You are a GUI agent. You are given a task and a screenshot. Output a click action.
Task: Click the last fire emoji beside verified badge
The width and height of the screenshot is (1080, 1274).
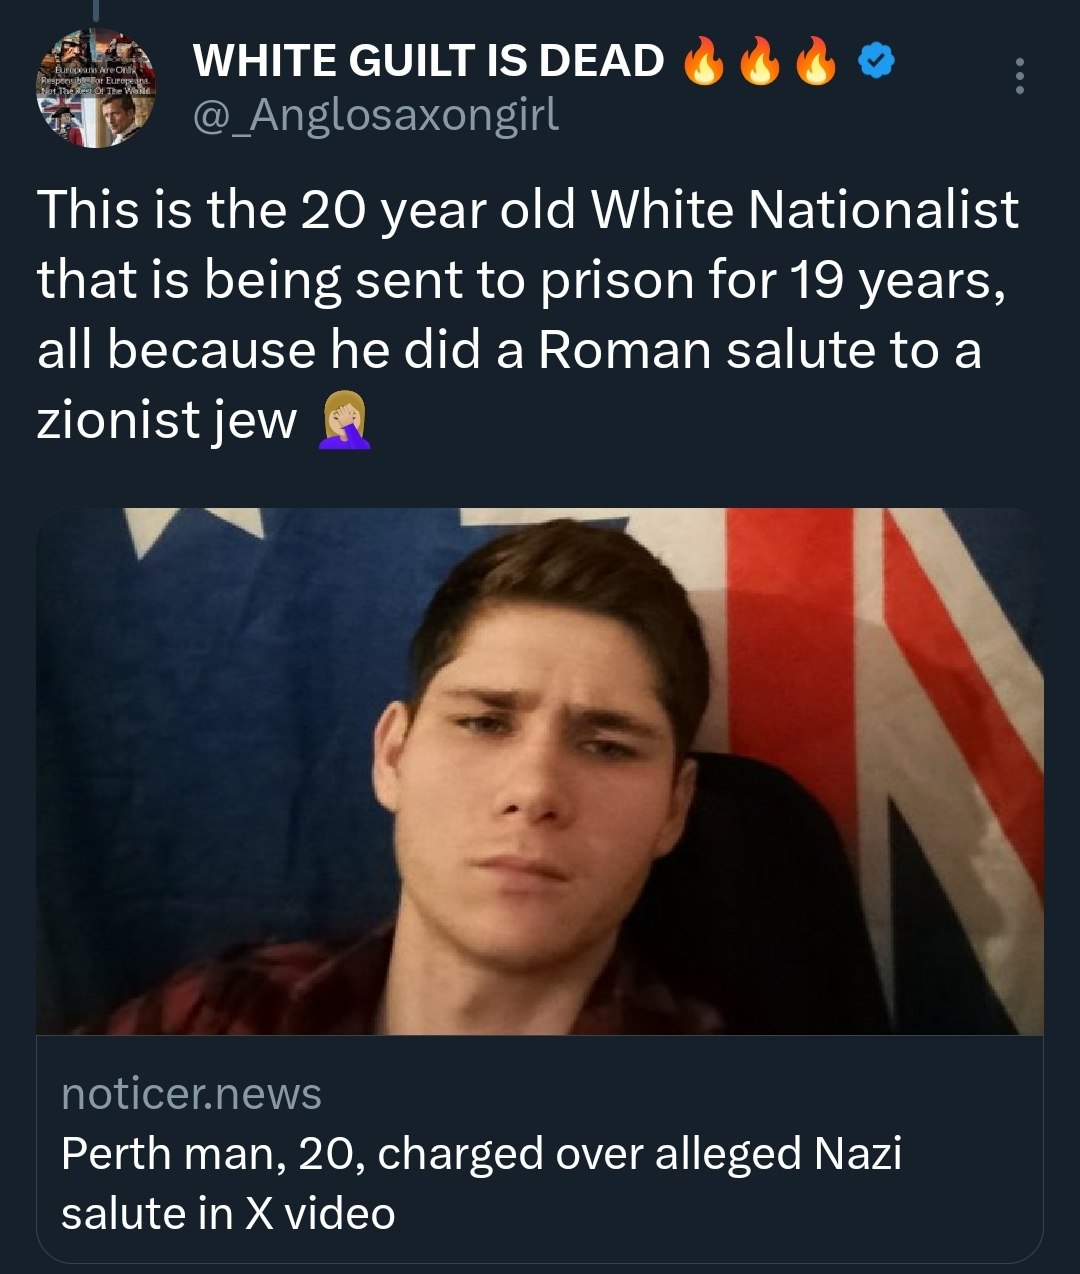(815, 63)
